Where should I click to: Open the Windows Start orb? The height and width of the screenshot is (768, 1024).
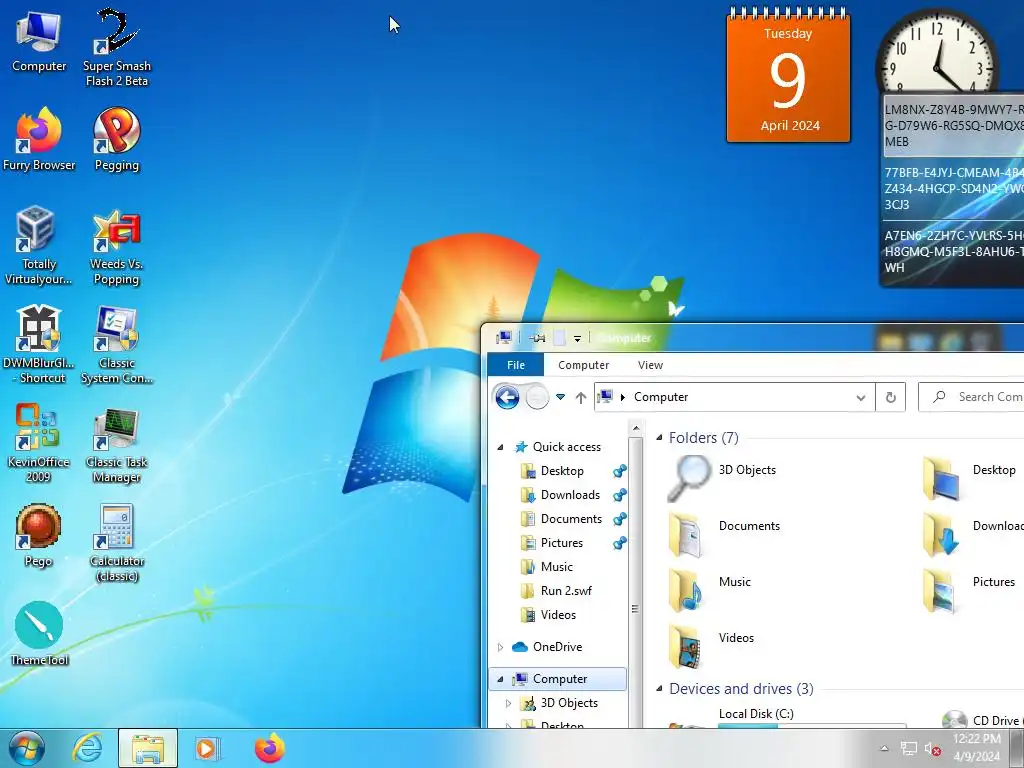26,748
